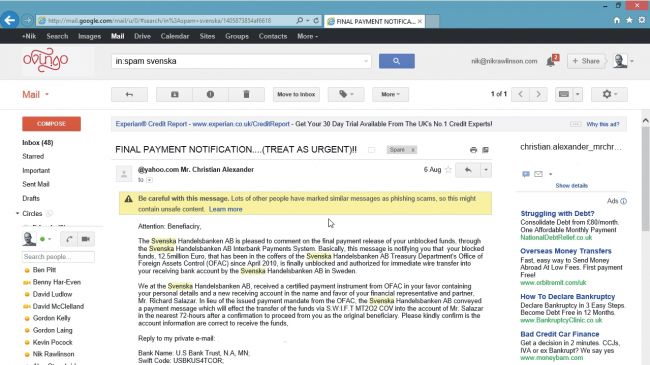Show recipient details arrow under sender
The width and height of the screenshot is (650, 365).
pyautogui.click(x=150, y=180)
